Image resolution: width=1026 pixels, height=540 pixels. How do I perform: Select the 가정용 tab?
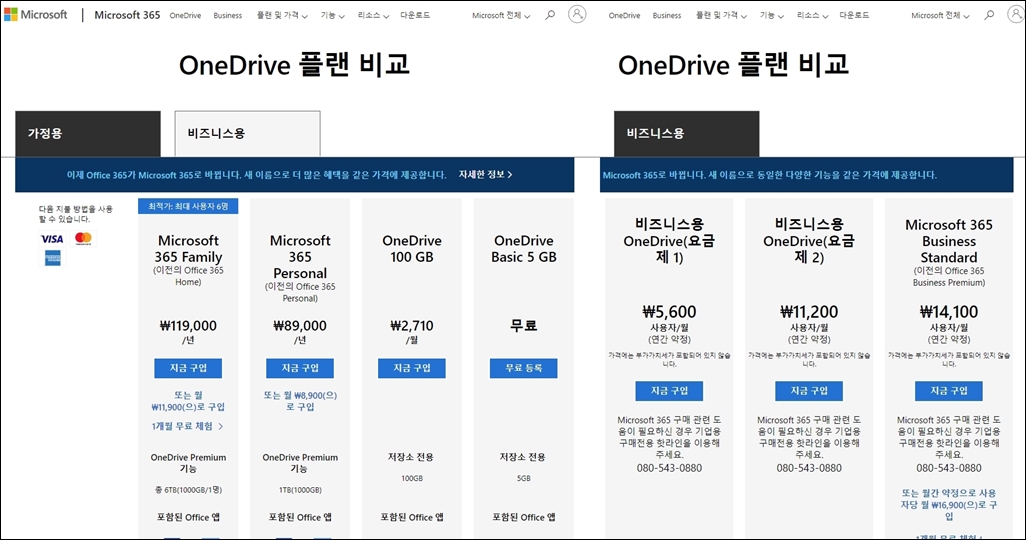click(88, 134)
